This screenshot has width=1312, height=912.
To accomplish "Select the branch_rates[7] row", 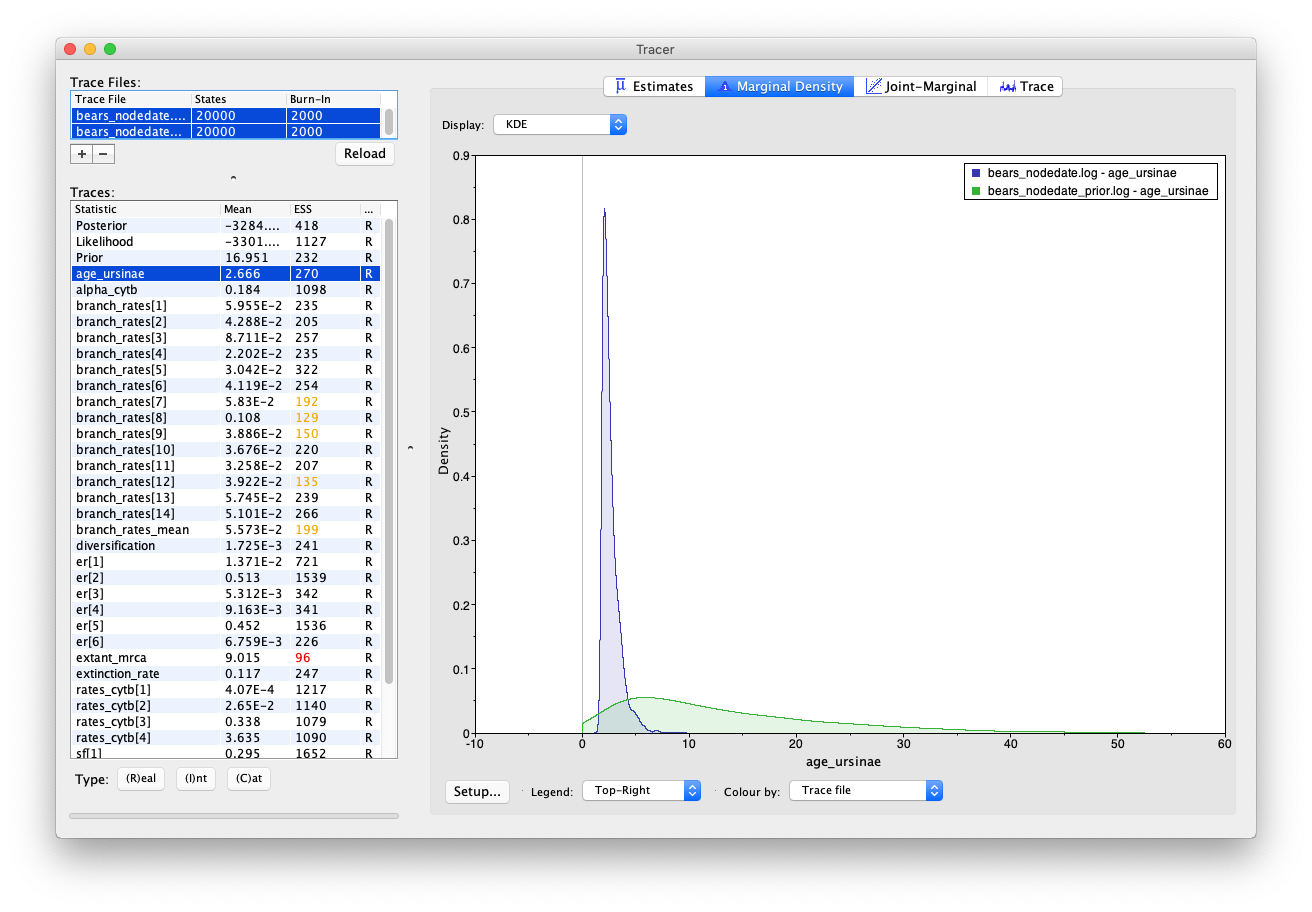I will [x=226, y=401].
